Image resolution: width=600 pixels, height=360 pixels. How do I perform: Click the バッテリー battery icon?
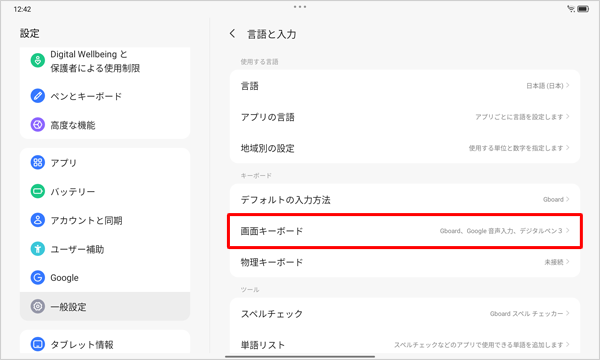click(38, 191)
